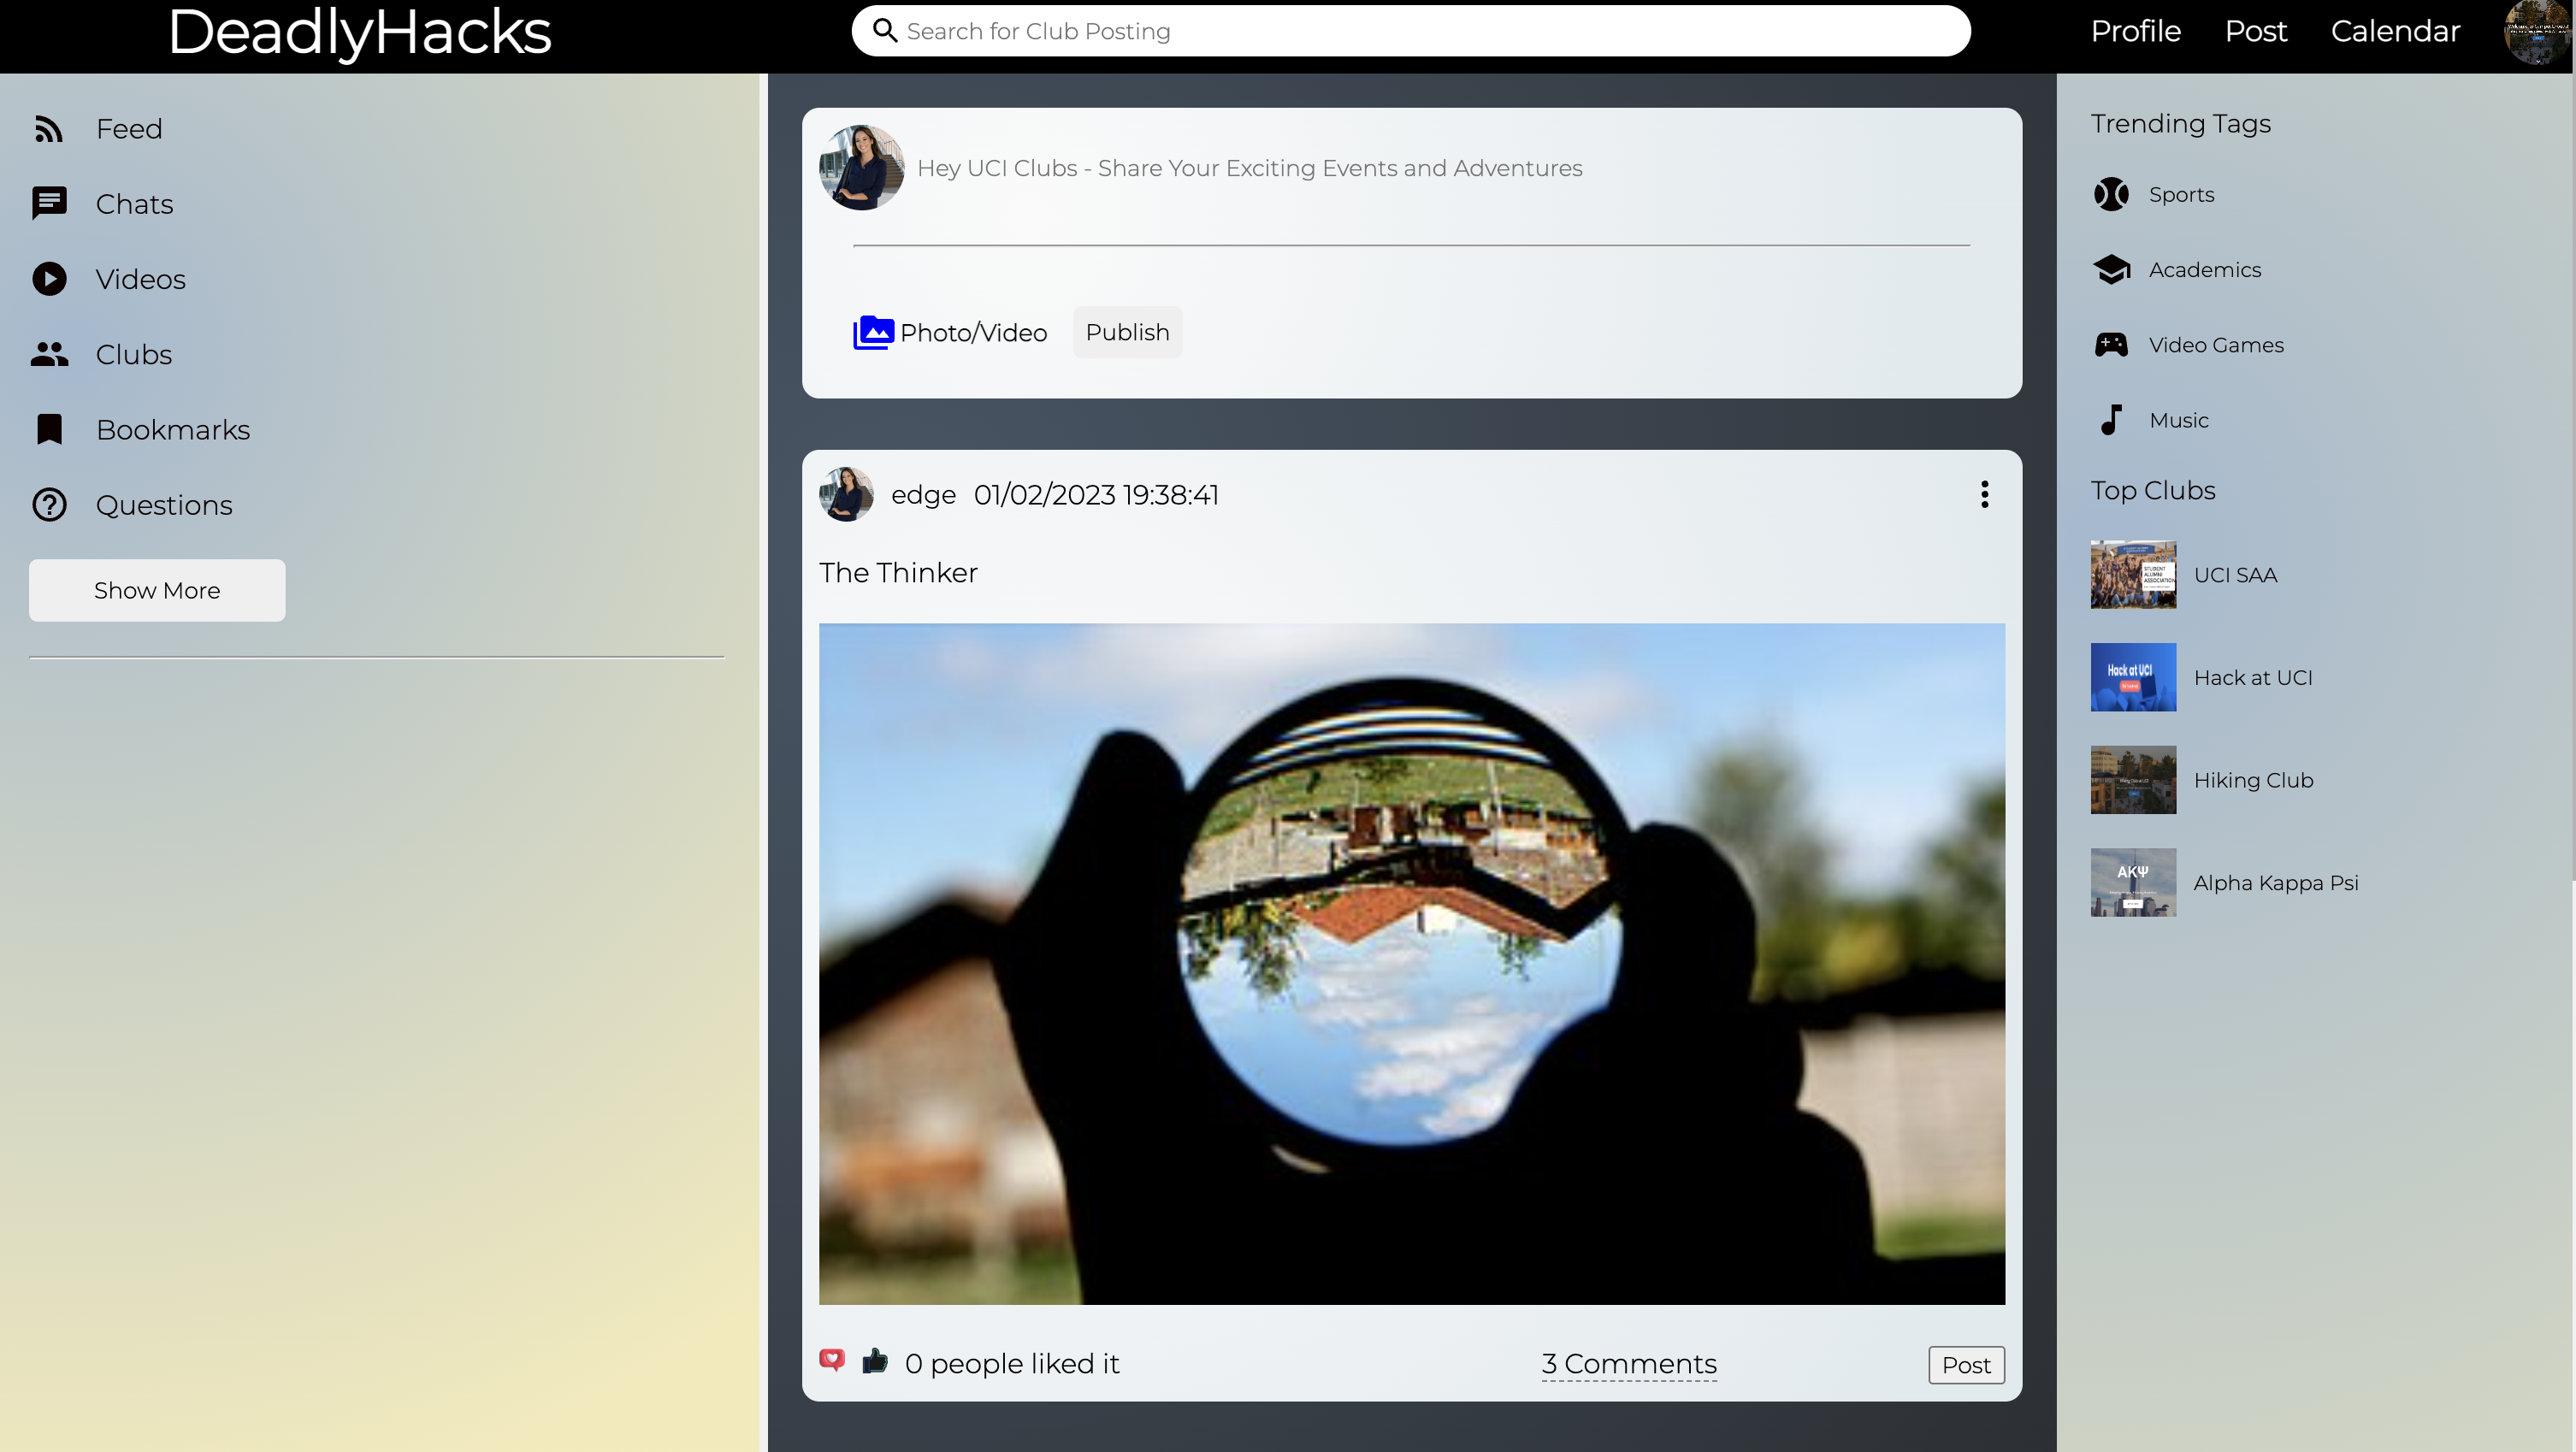Click the Music note tag icon
2576x1452 pixels.
pyautogui.click(x=2111, y=420)
